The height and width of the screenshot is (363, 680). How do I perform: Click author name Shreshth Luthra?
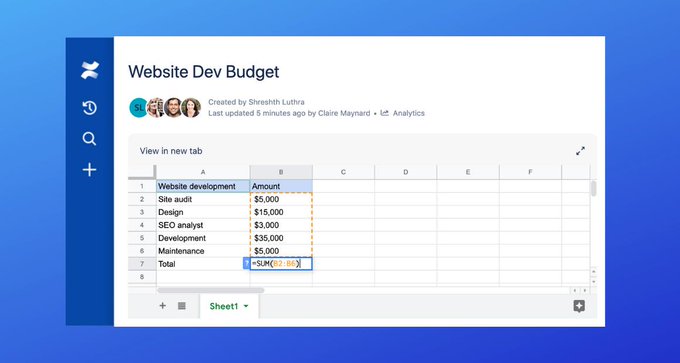pos(276,102)
